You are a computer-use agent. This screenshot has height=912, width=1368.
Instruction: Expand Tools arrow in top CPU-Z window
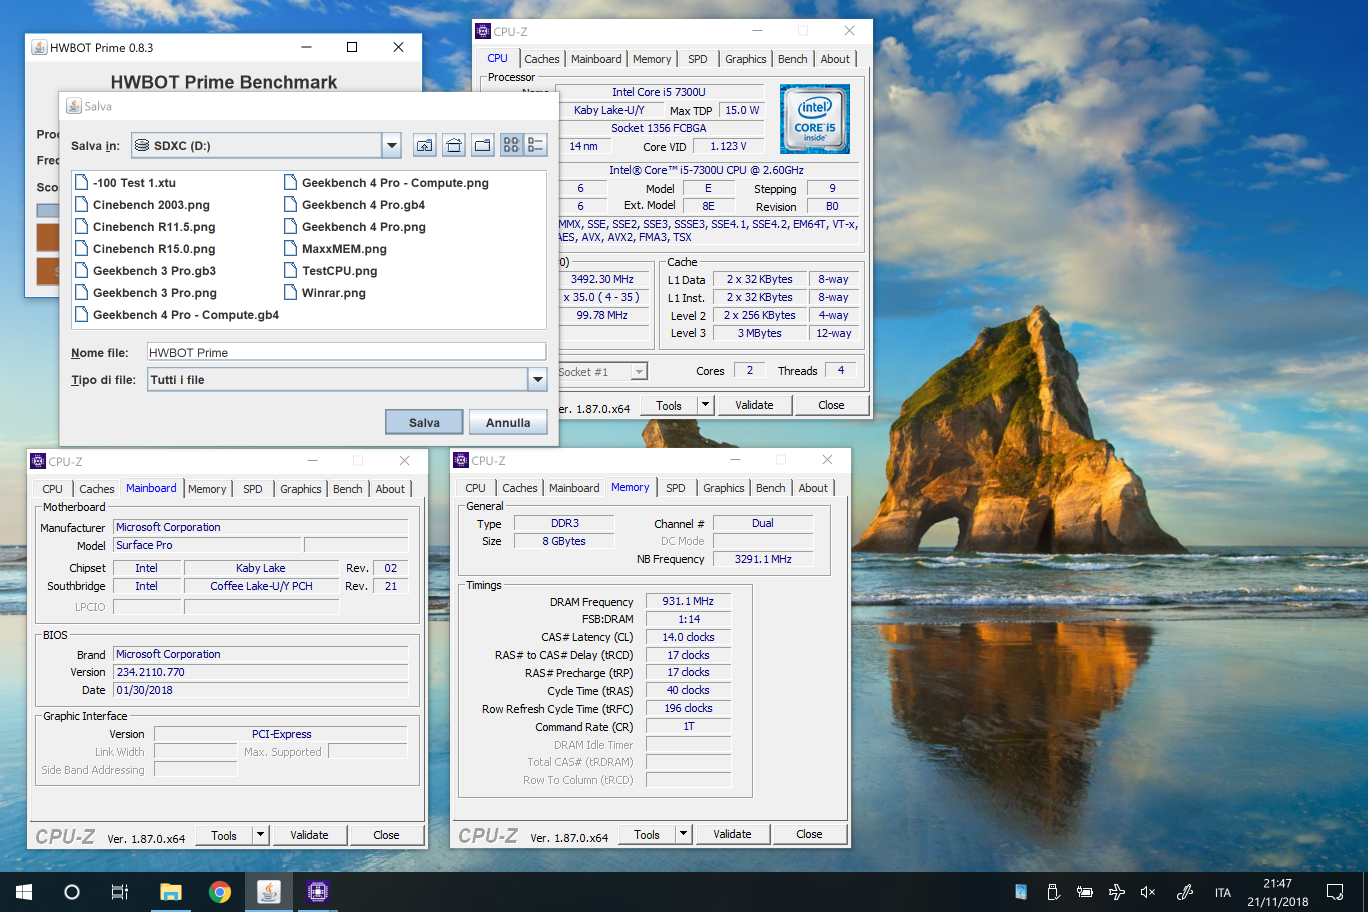pos(705,405)
